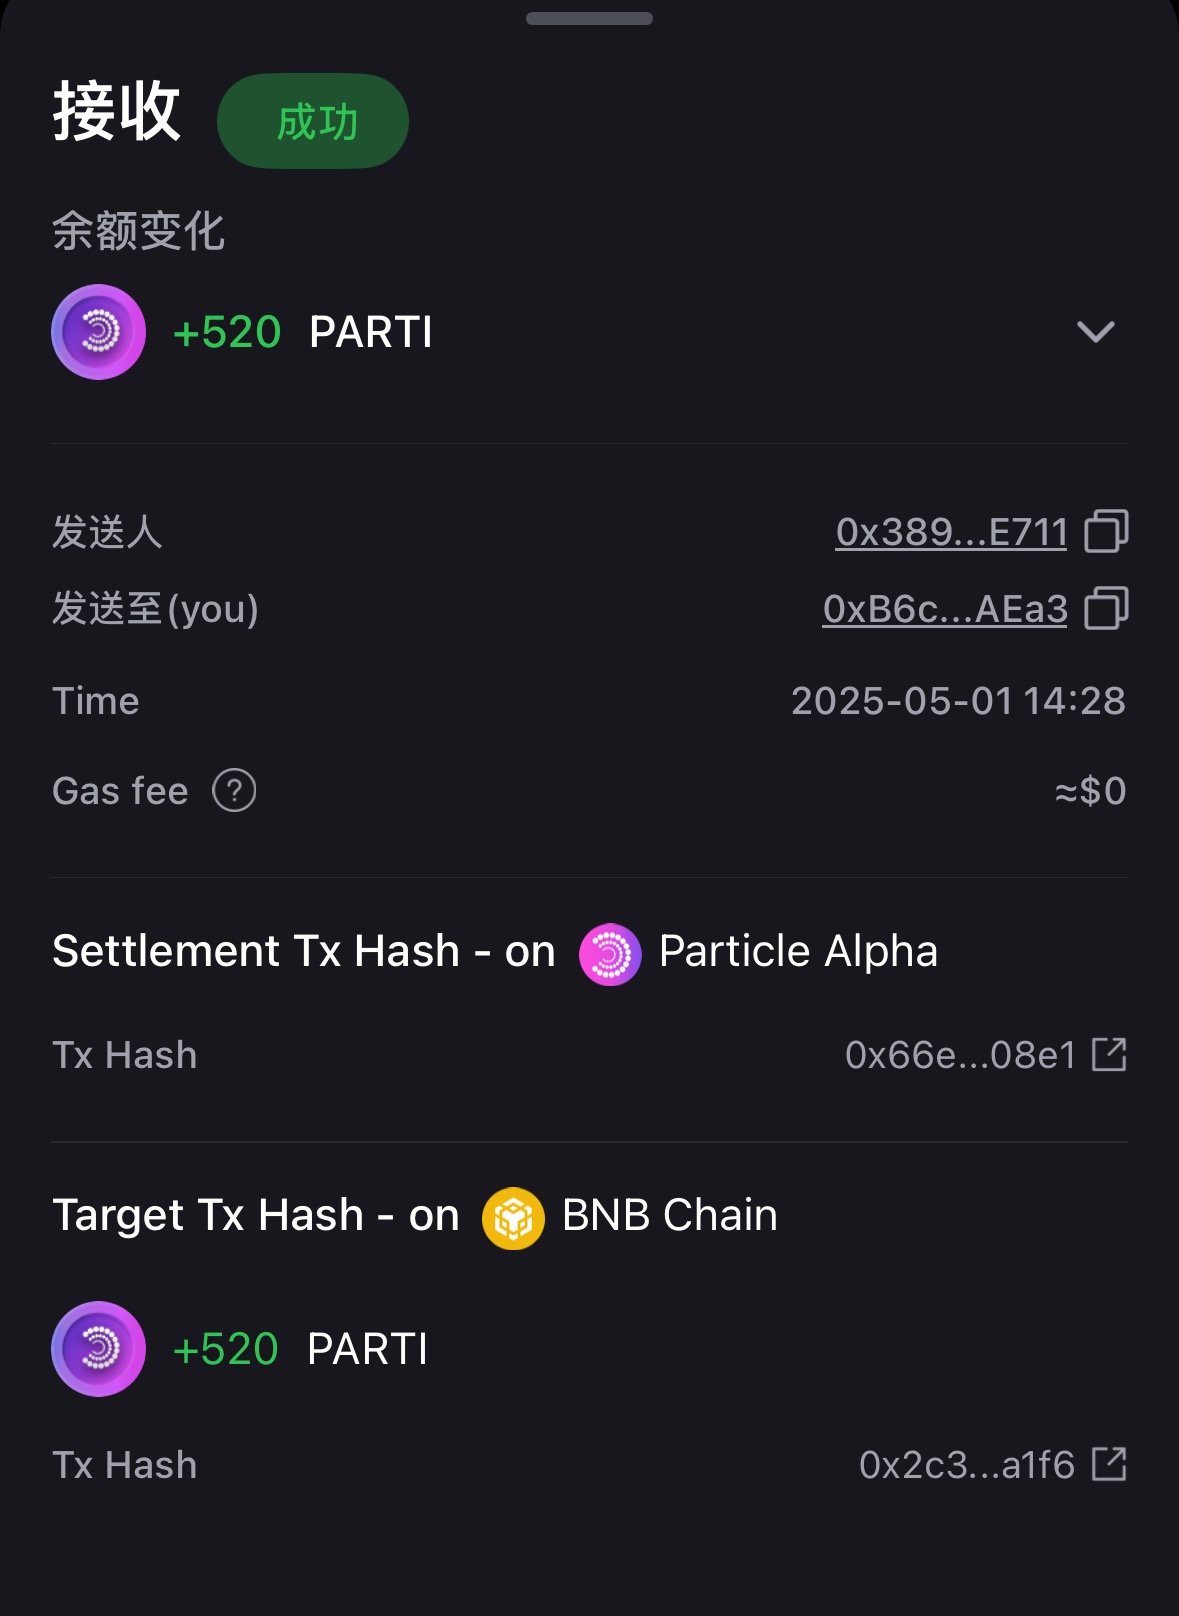
Task: Tap the green 成功 status badge
Action: pyautogui.click(x=313, y=121)
